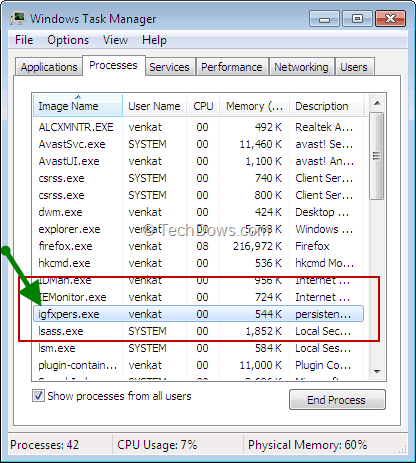Click the scrollbar up arrow
Screen dimensions: 416x463
pos(377,103)
